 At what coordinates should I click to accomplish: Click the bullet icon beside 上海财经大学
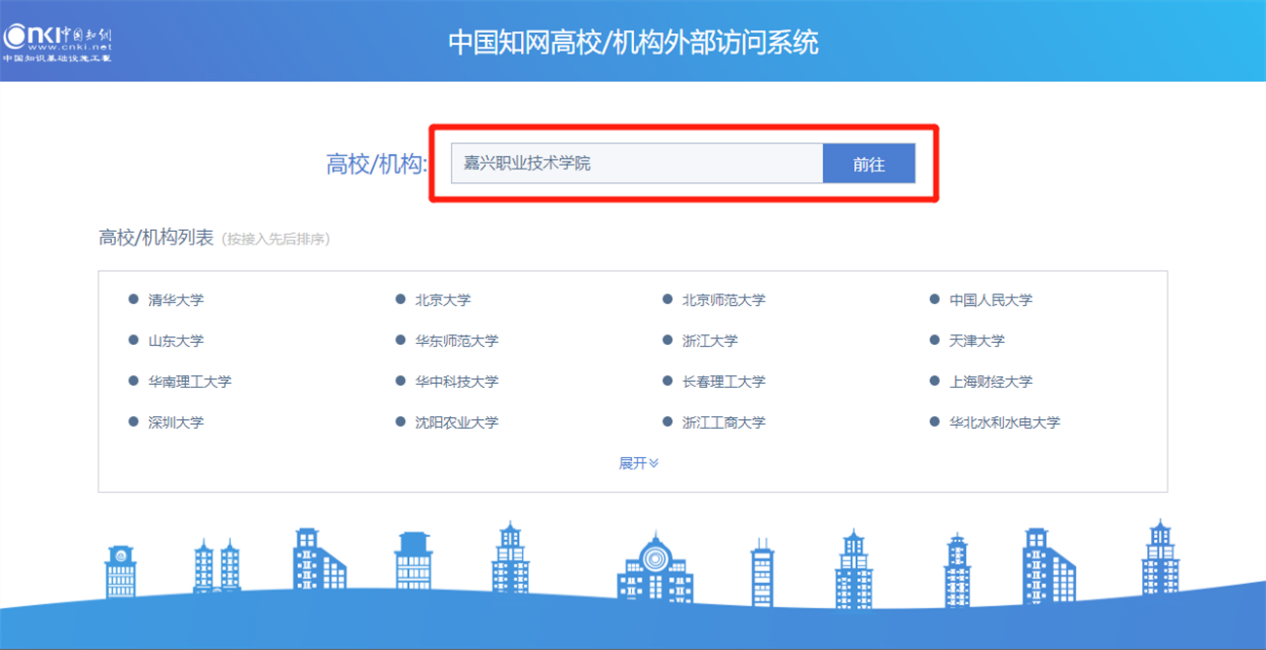tap(933, 381)
